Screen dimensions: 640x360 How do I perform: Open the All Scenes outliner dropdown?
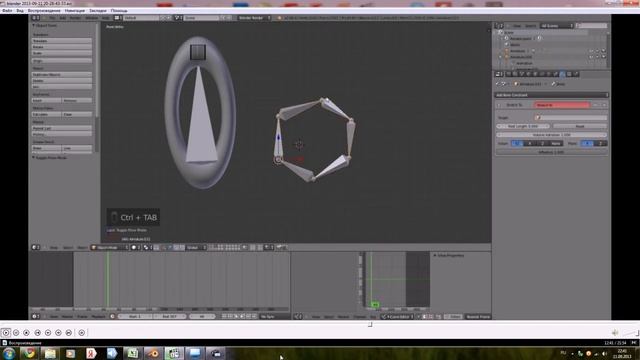click(557, 26)
